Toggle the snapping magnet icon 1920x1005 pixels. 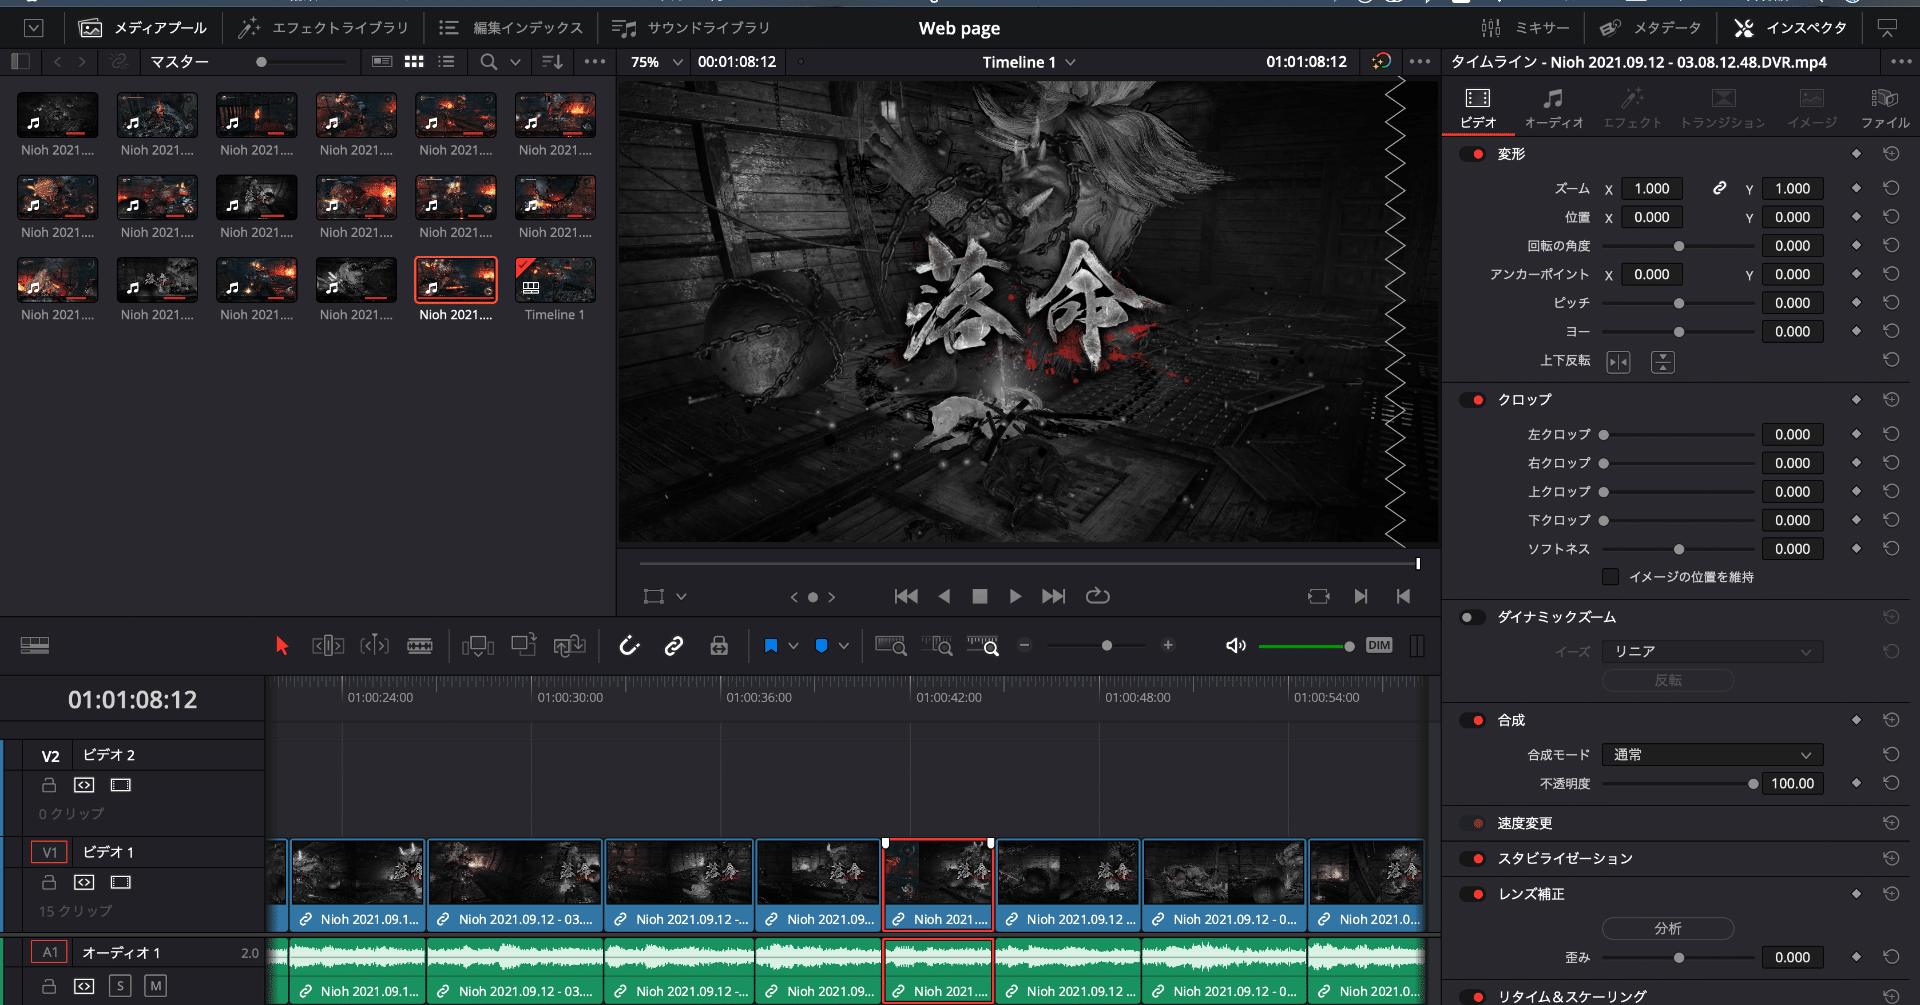628,645
